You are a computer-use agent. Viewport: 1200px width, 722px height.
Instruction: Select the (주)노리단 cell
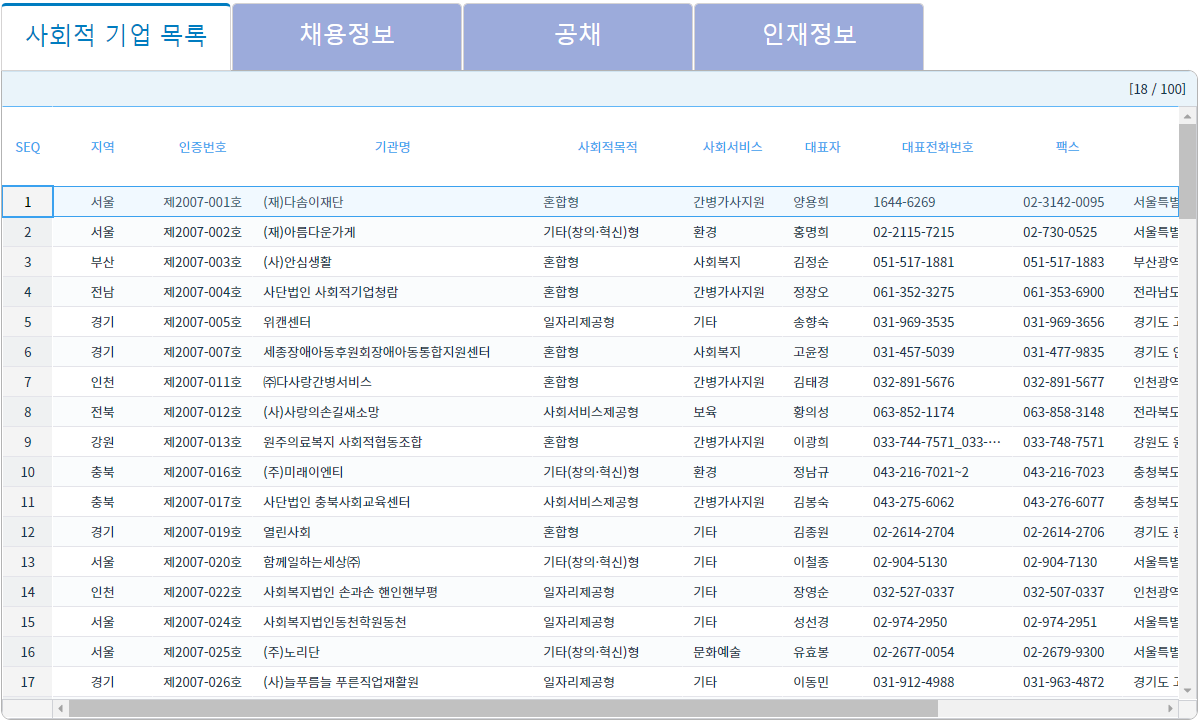tap(393, 652)
